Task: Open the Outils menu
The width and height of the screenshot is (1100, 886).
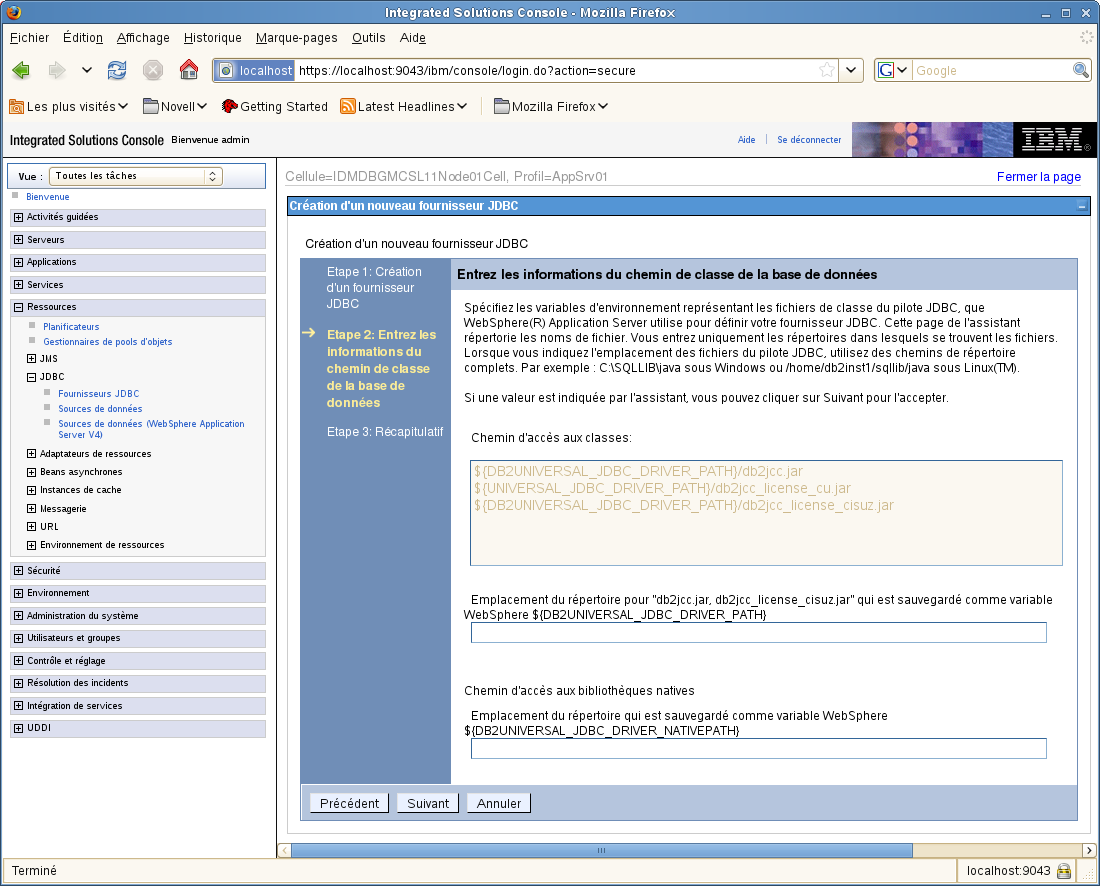Action: (368, 38)
